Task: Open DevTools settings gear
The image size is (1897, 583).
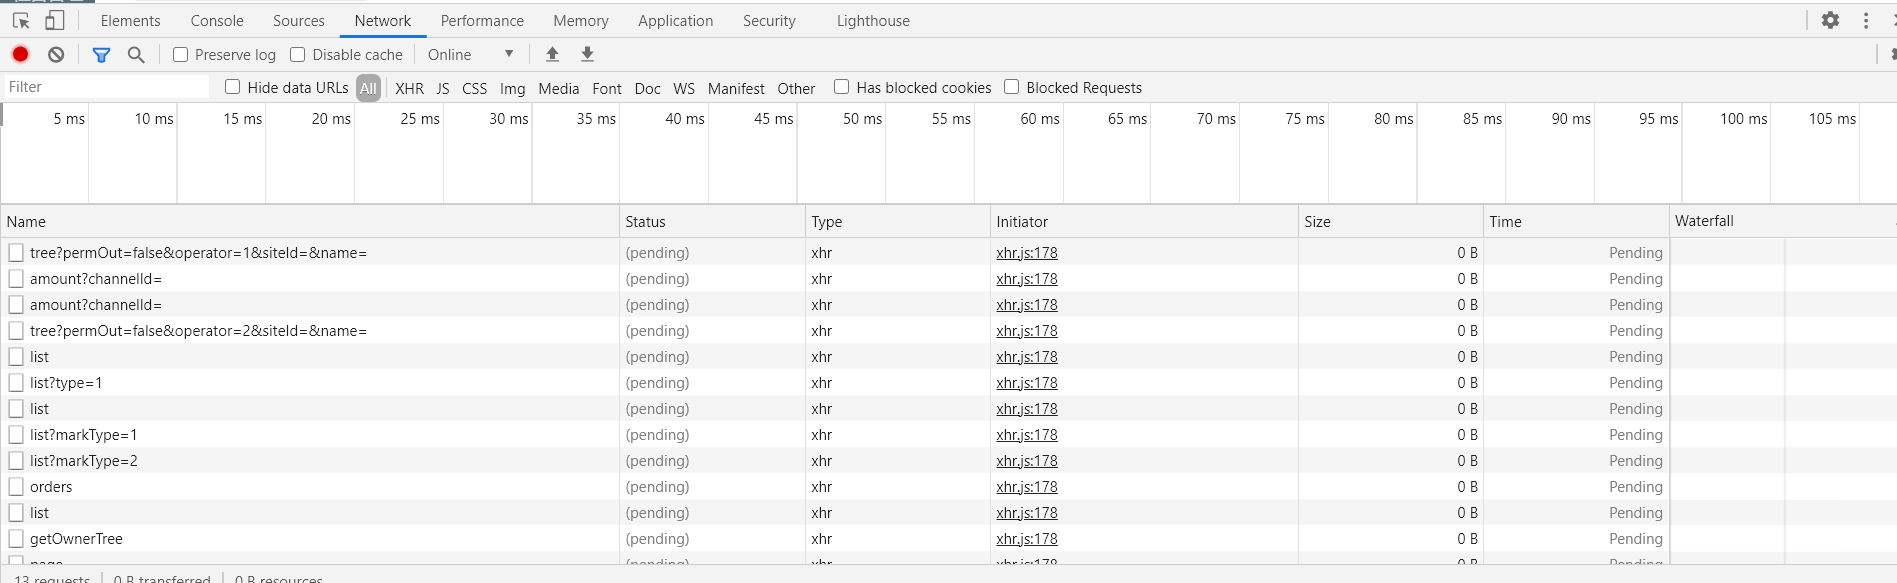Action: coord(1830,20)
